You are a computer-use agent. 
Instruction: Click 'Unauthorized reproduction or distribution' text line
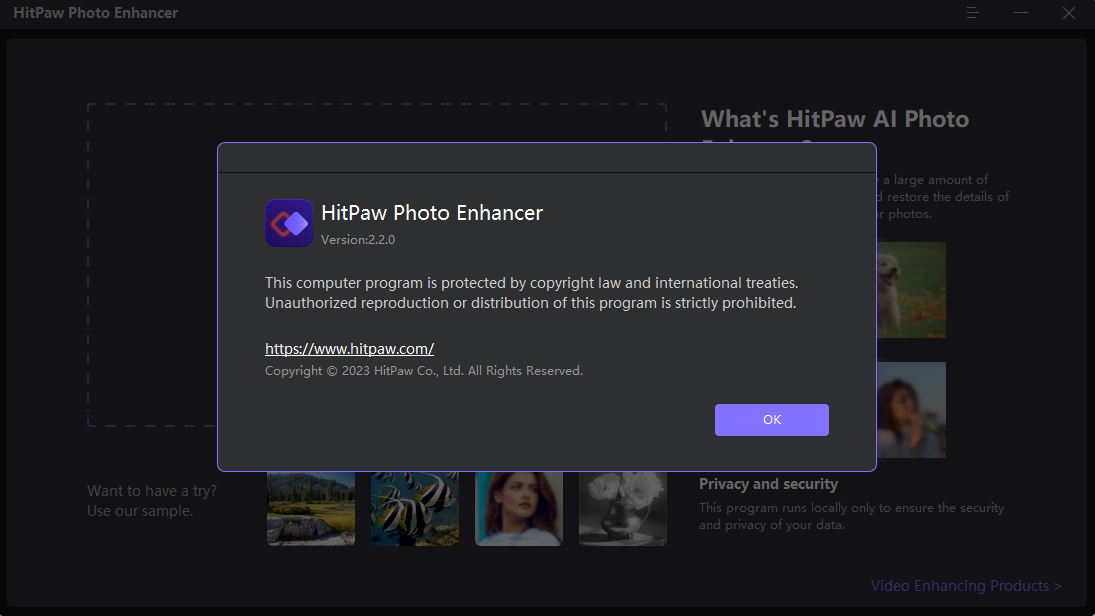pos(530,303)
